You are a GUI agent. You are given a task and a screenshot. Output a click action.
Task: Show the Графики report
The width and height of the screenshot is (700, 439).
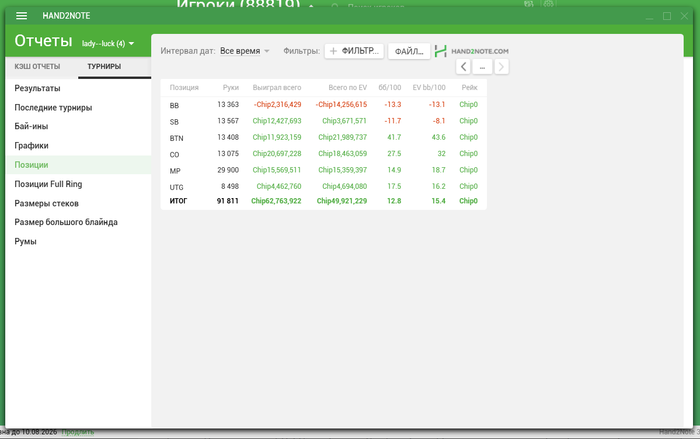coord(31,146)
